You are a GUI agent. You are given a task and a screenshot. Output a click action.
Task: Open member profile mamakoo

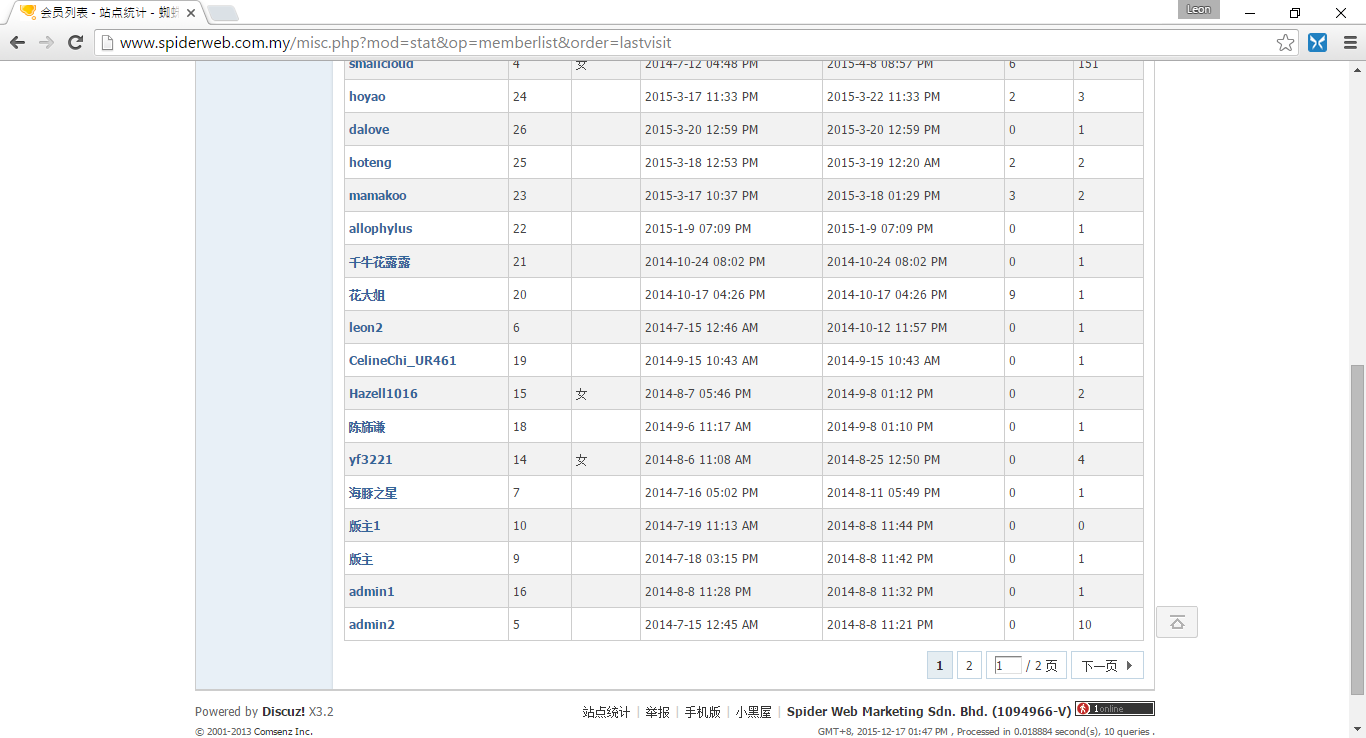point(378,196)
